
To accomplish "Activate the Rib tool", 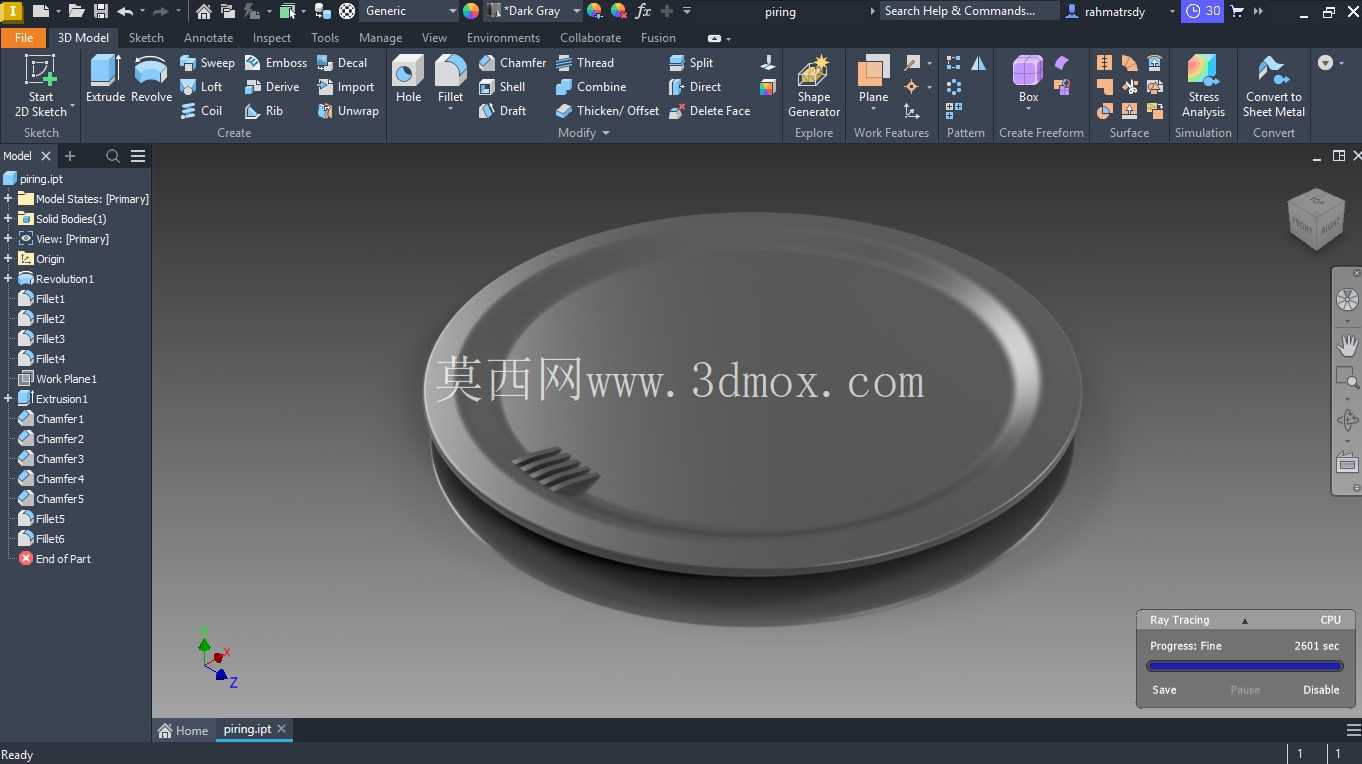I will tap(264, 111).
